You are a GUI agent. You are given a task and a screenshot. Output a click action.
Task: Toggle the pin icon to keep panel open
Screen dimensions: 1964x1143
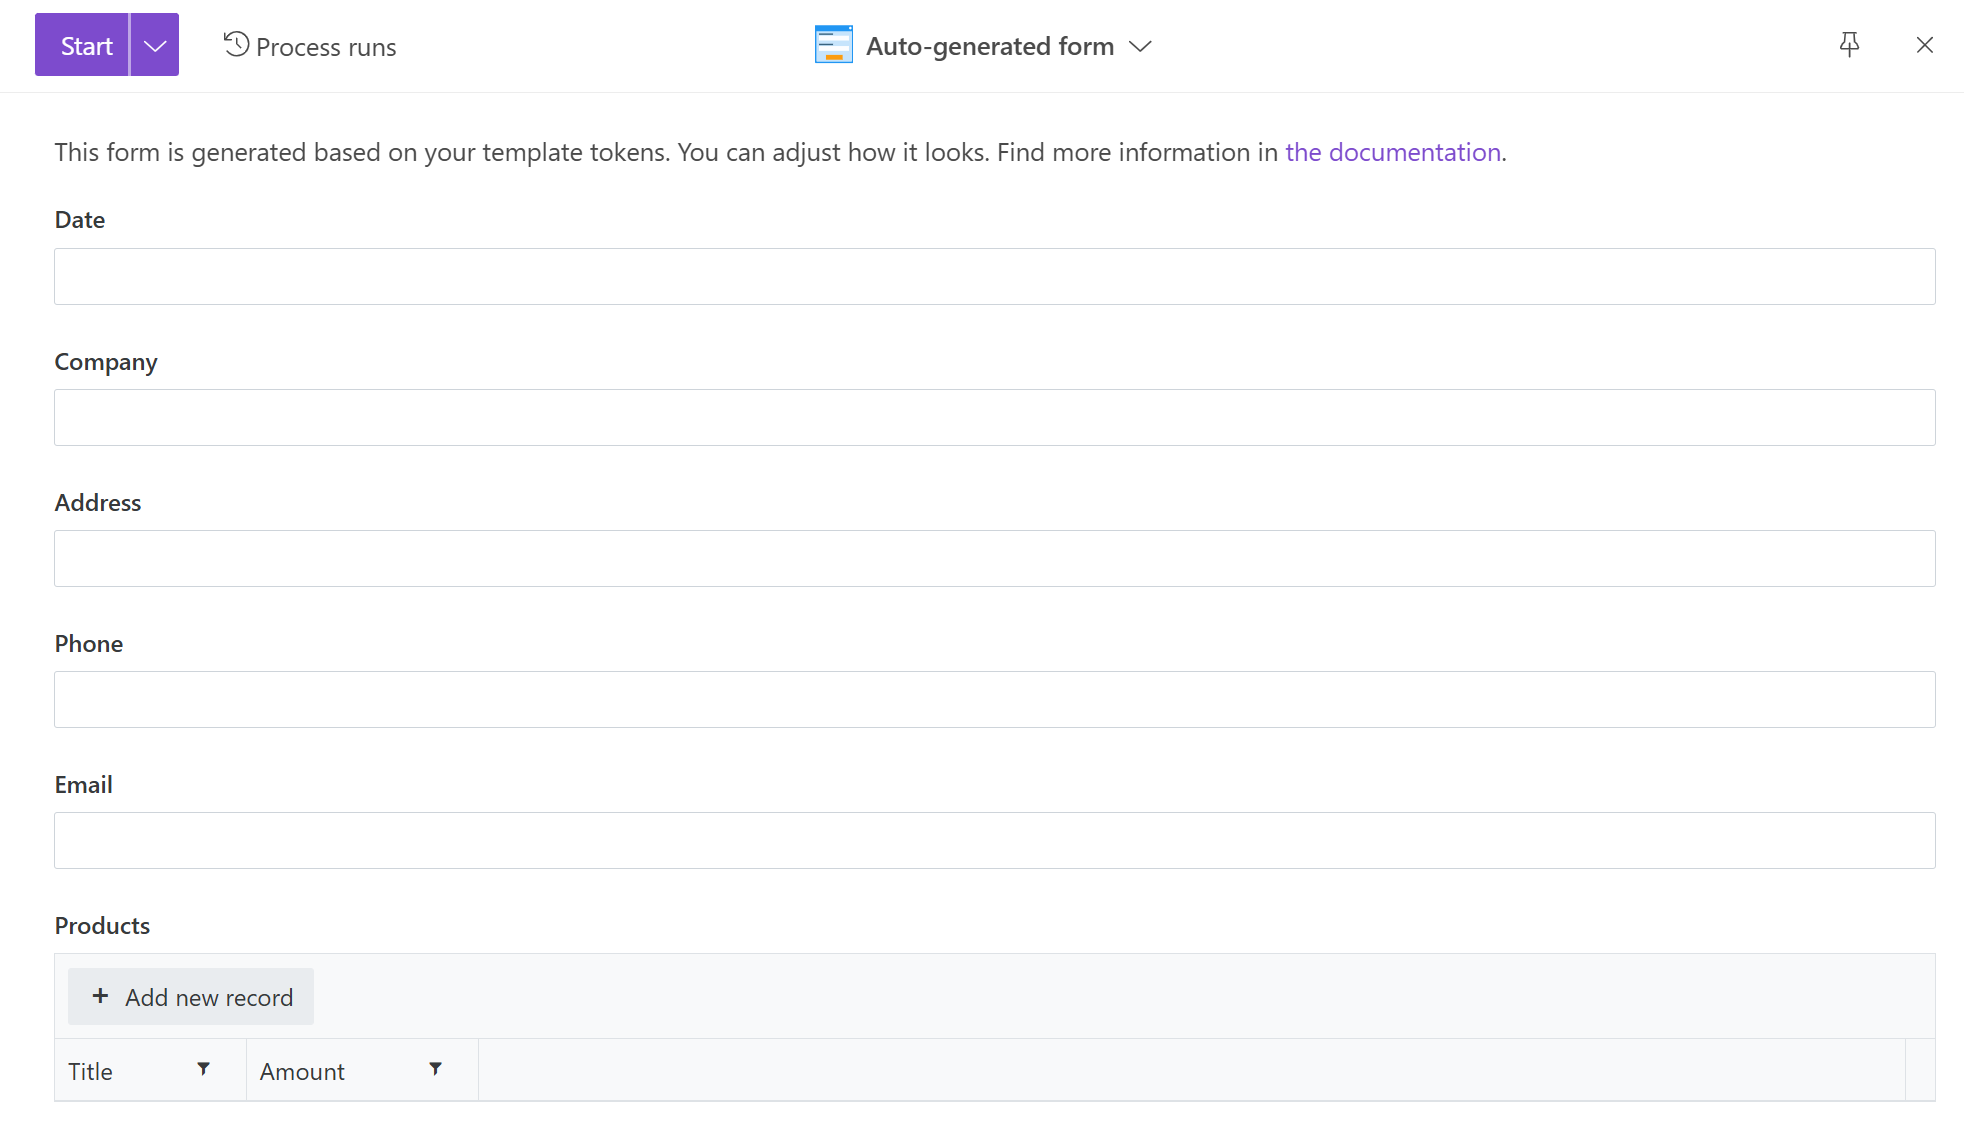click(1849, 44)
